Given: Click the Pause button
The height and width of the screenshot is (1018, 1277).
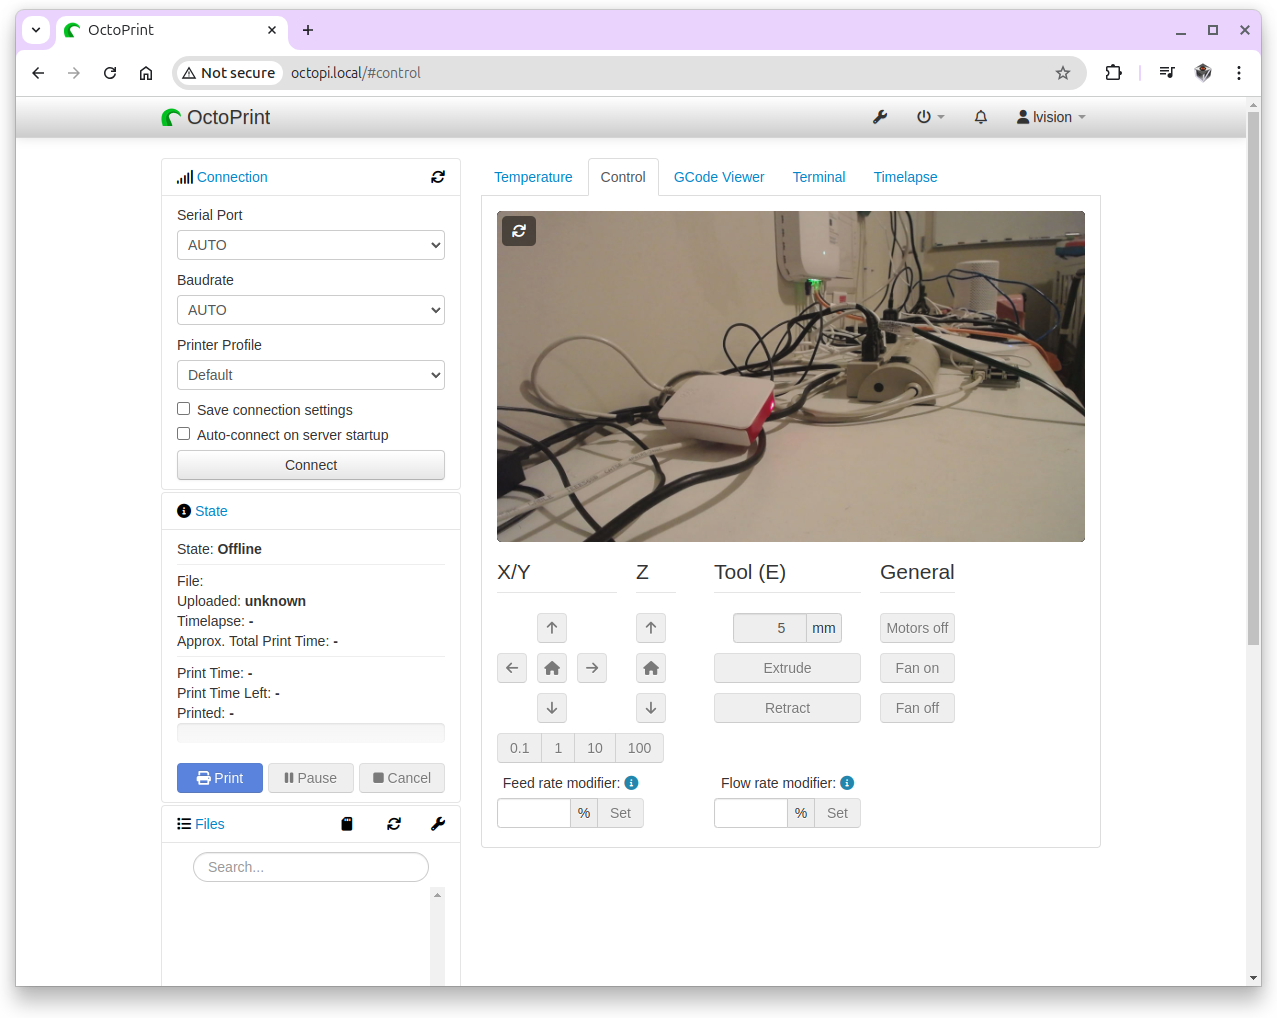Looking at the screenshot, I should pos(311,778).
